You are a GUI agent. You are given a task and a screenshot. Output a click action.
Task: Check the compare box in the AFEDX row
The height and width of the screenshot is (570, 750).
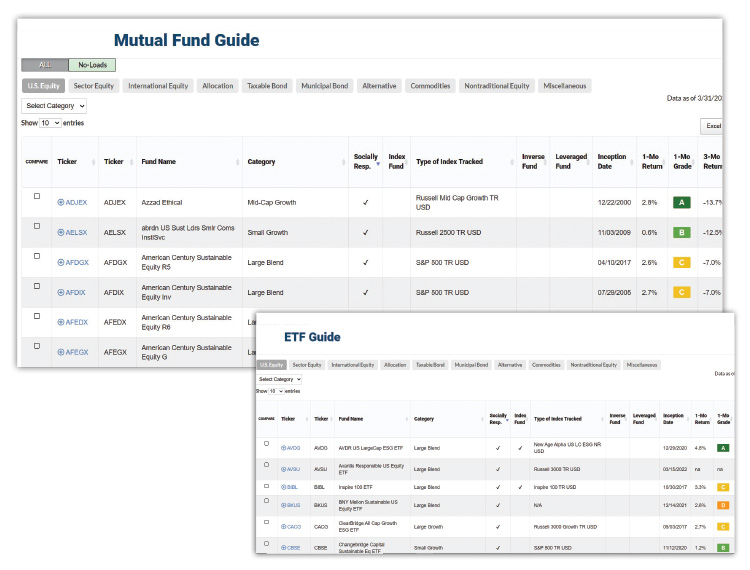pos(37,316)
